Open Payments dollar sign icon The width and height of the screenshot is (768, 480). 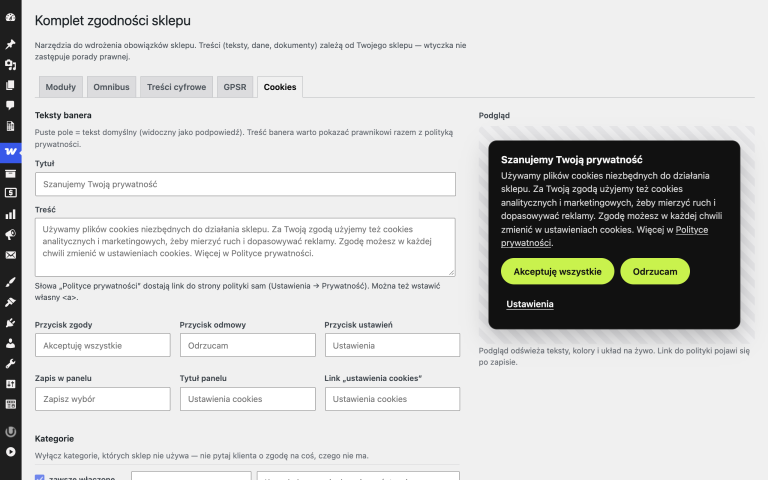[10, 193]
